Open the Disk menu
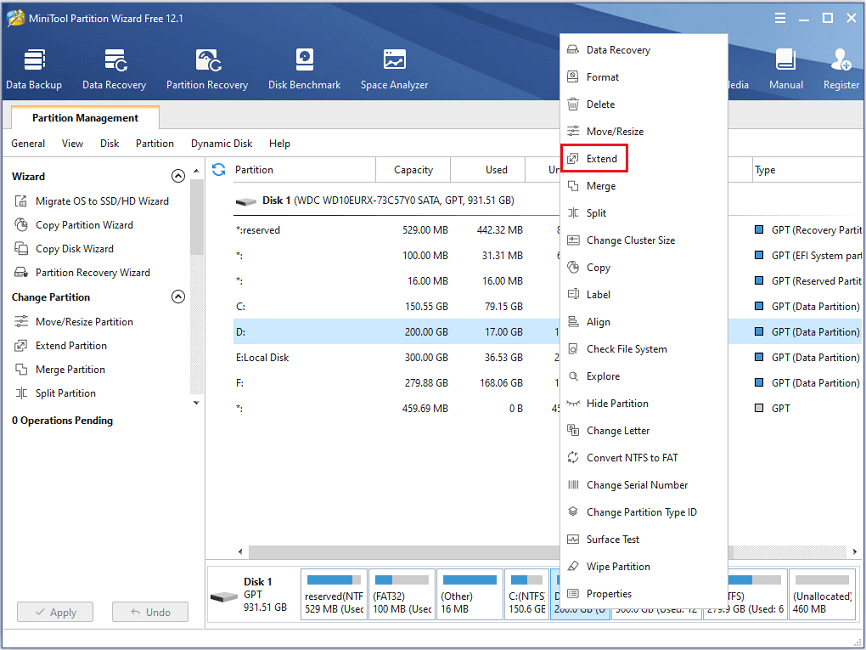866x650 pixels. pos(109,144)
